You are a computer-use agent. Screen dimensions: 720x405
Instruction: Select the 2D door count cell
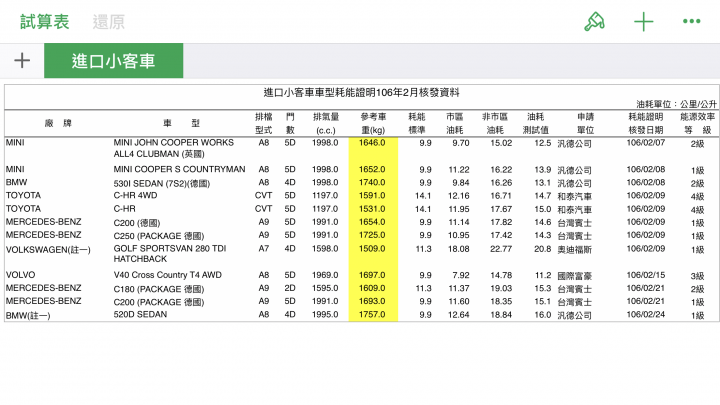click(x=290, y=288)
